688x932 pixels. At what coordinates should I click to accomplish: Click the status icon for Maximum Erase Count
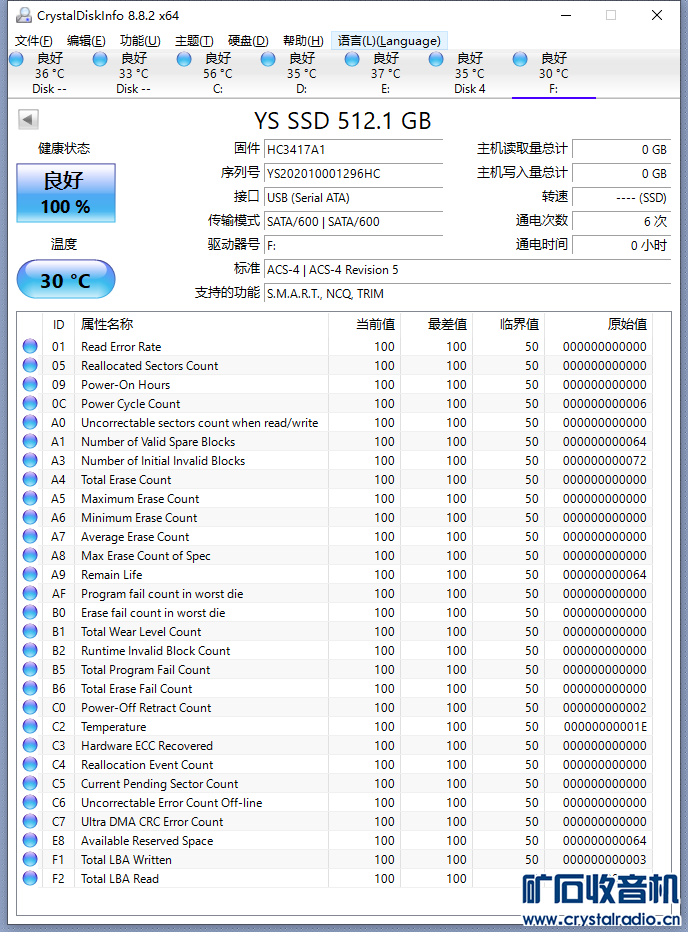tap(30, 498)
